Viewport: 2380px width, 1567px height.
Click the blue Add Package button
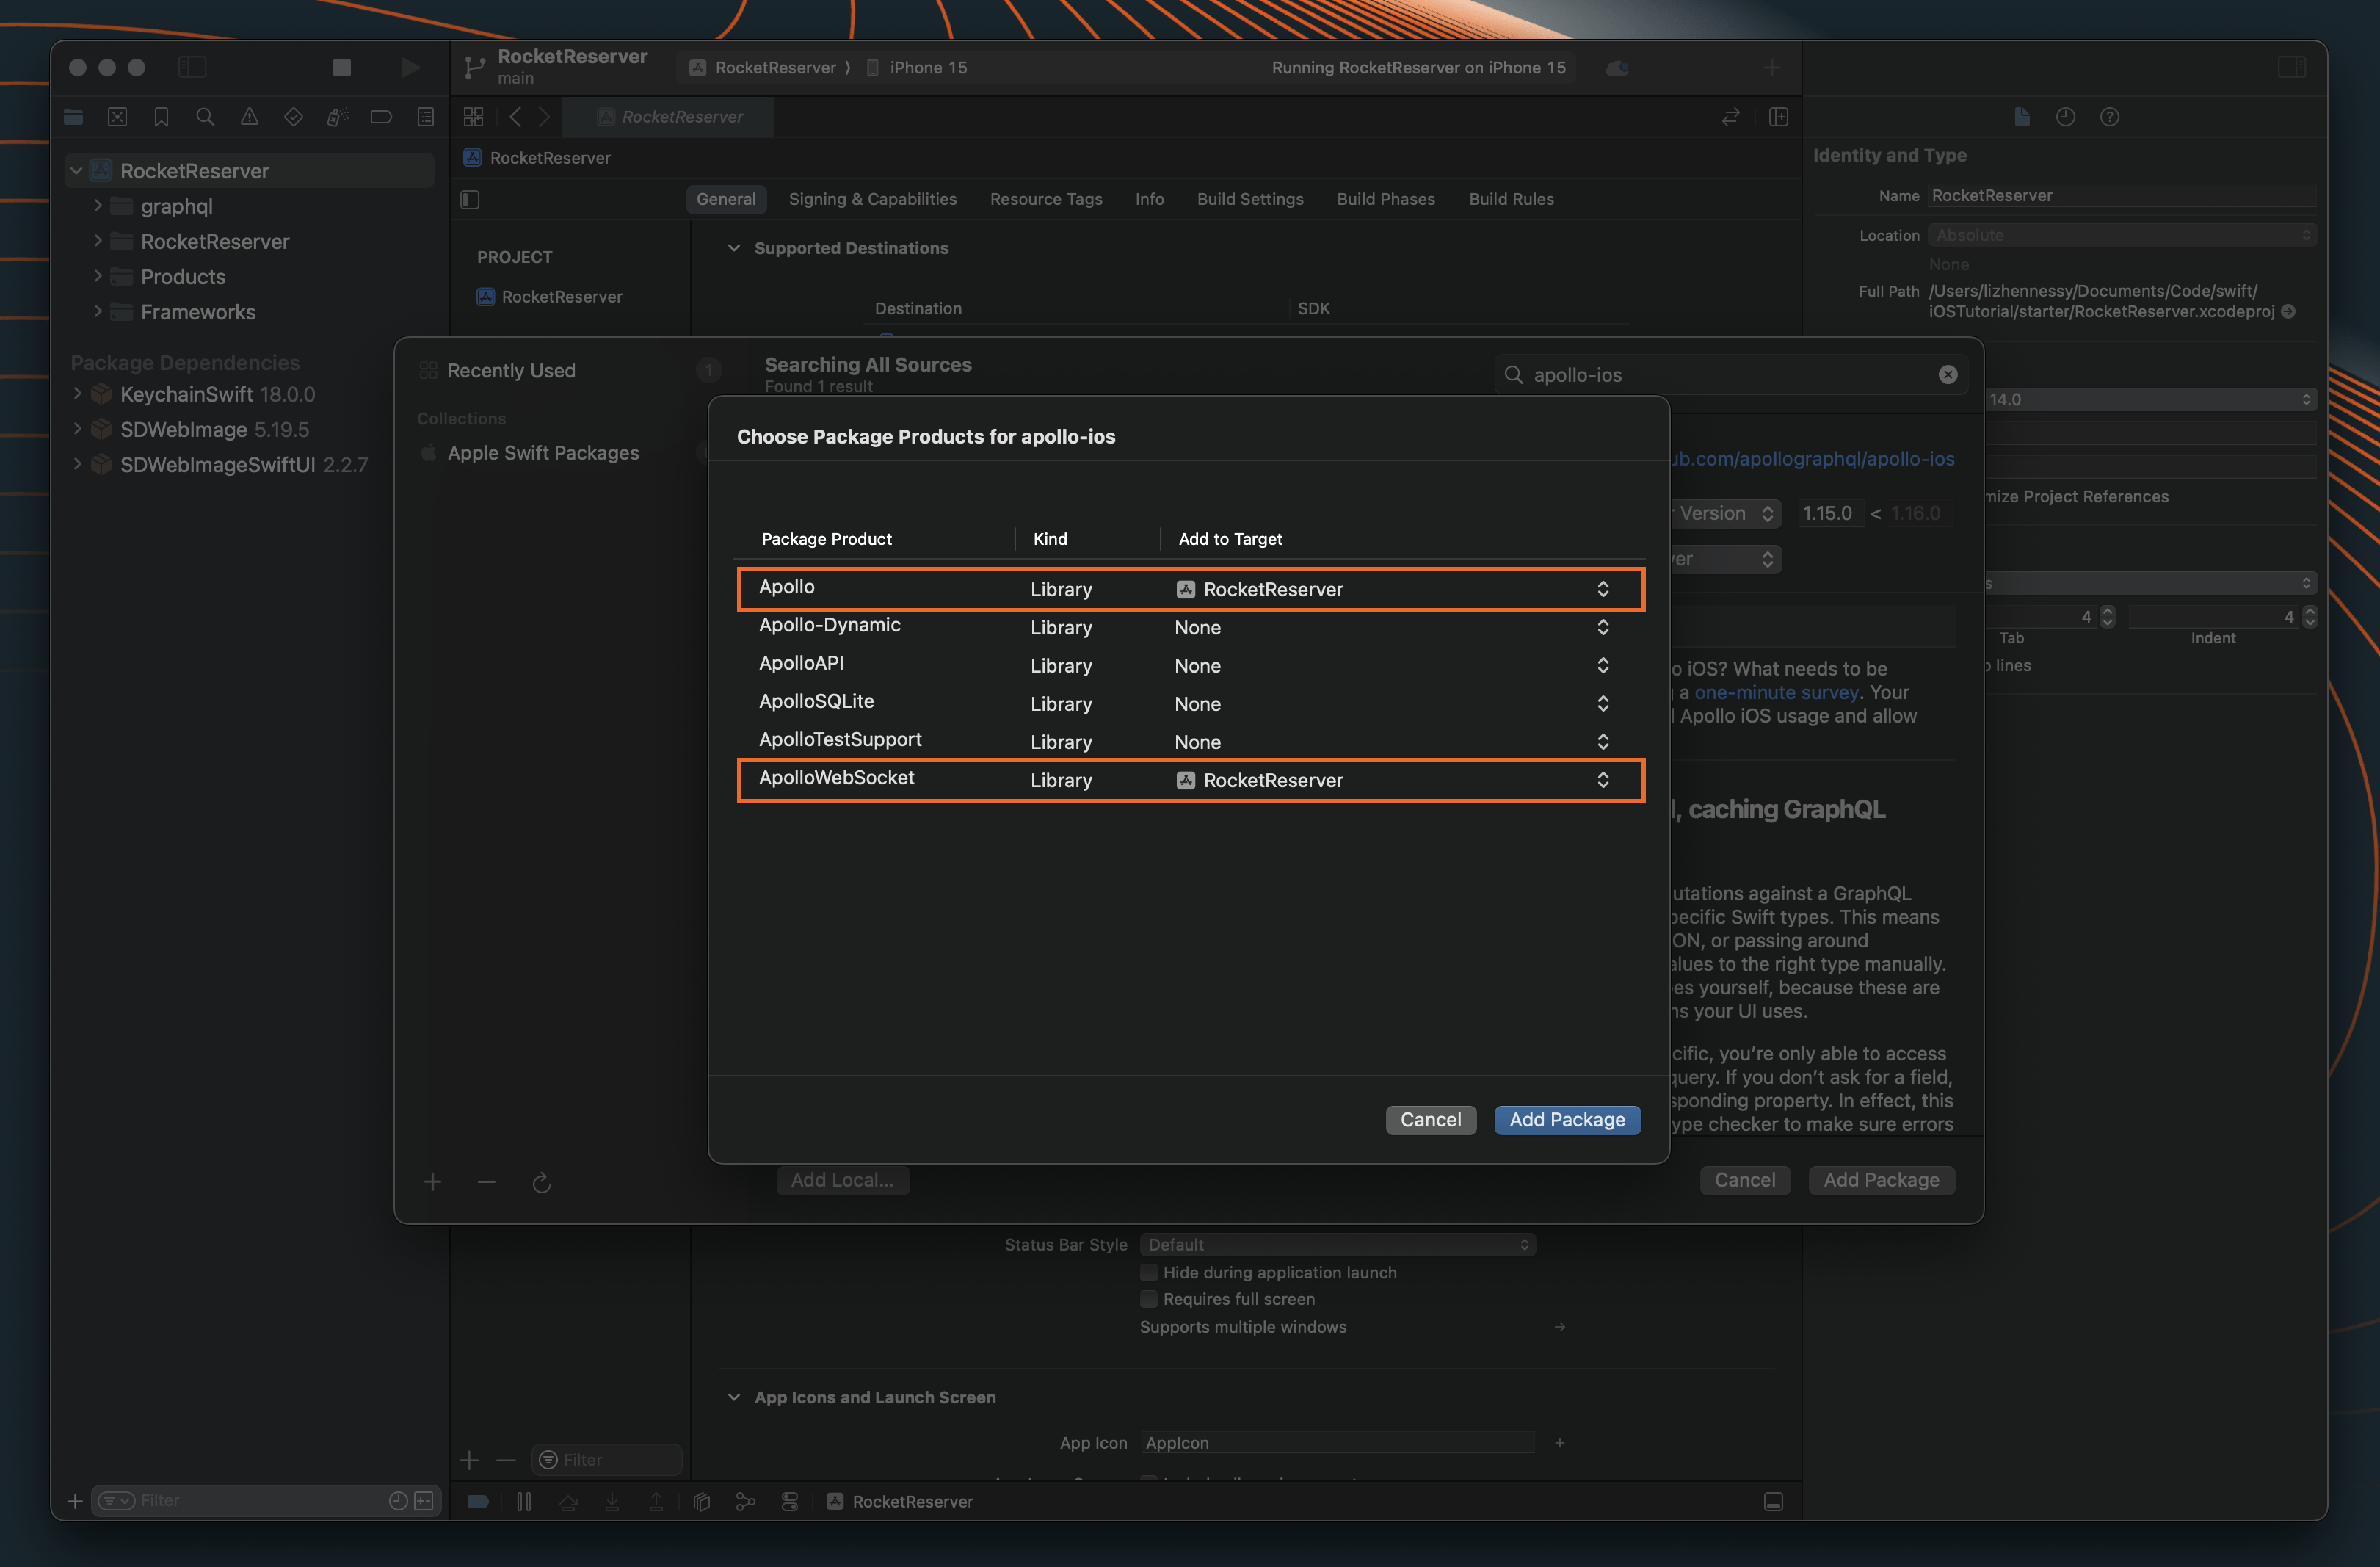tap(1566, 1120)
